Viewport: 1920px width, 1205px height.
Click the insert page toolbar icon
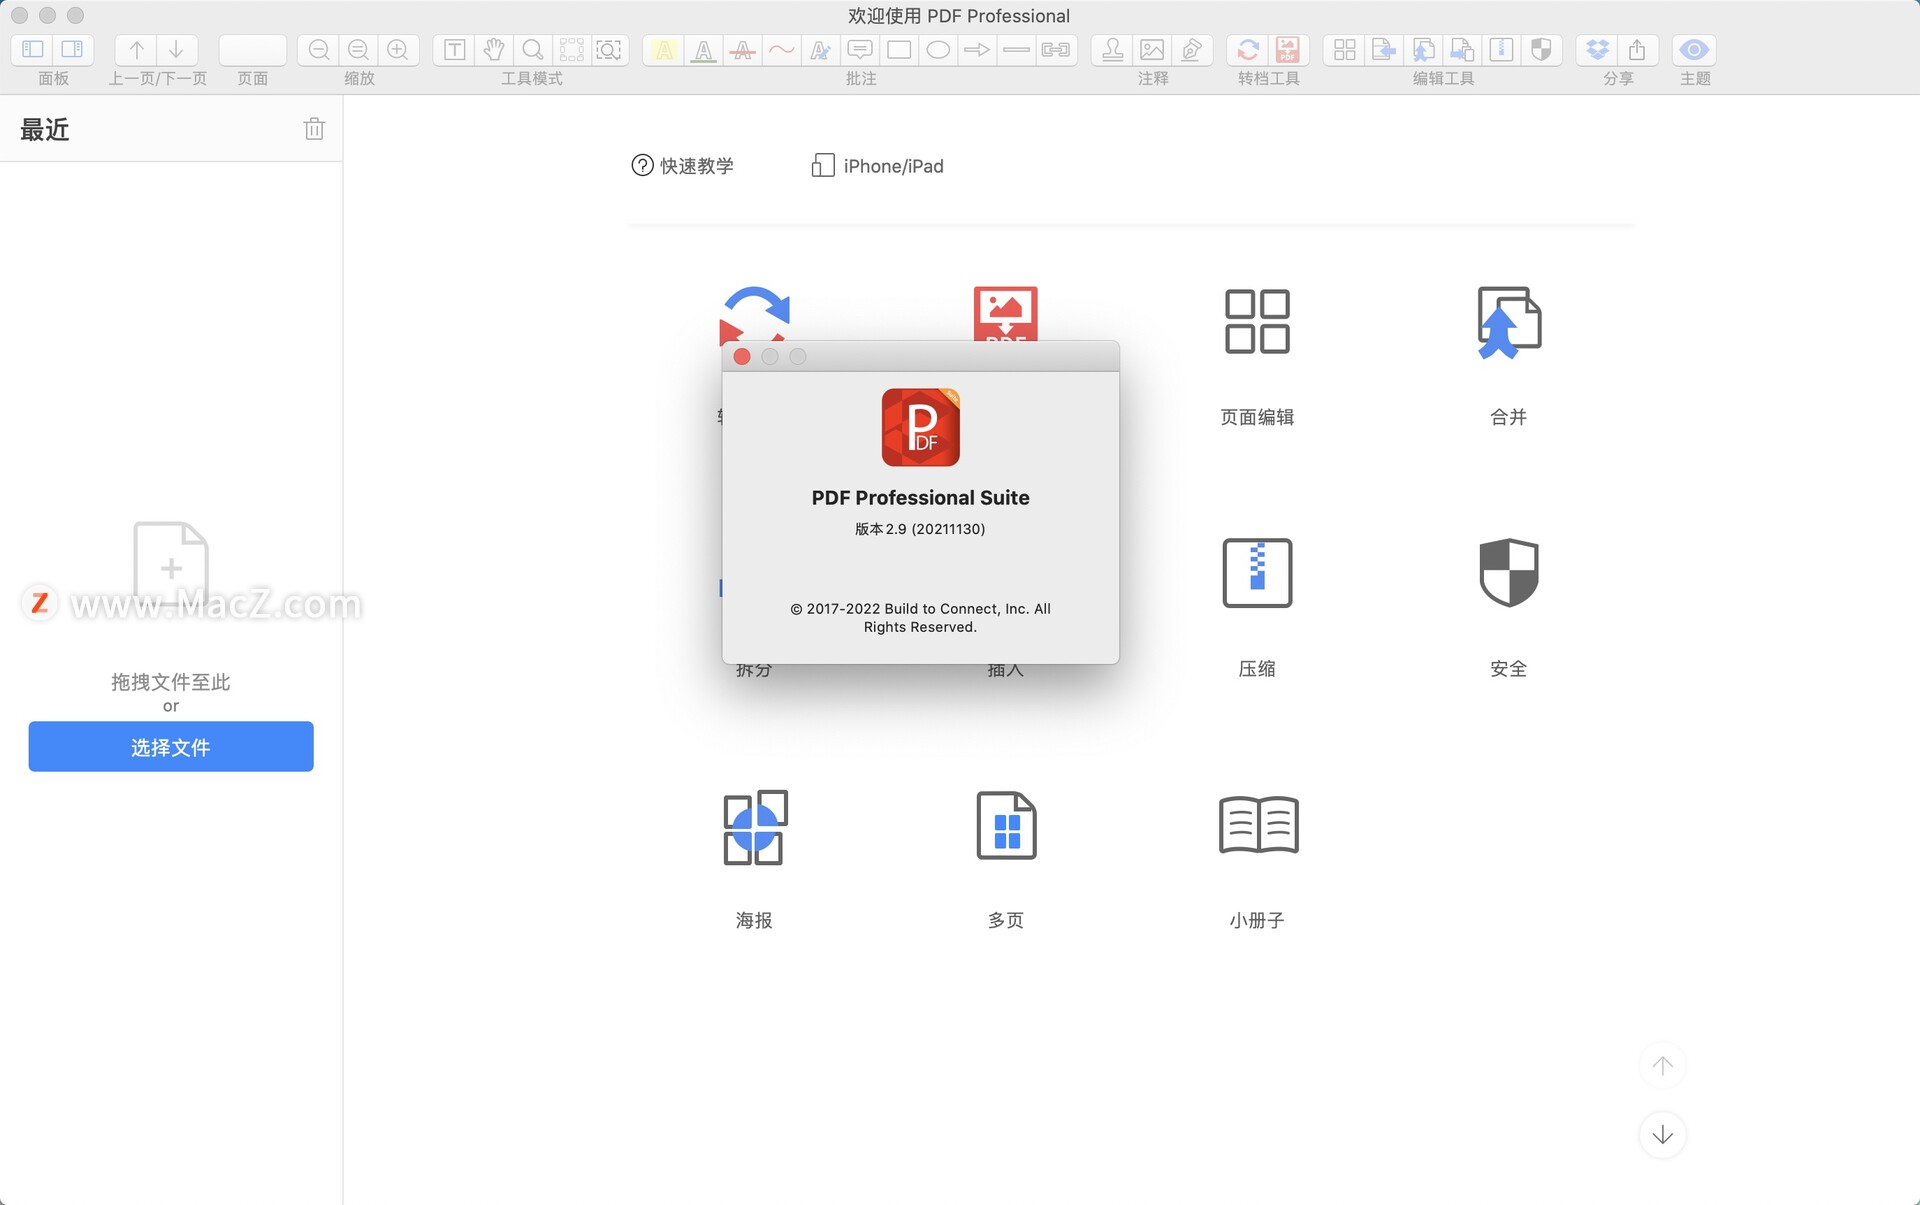point(1384,49)
